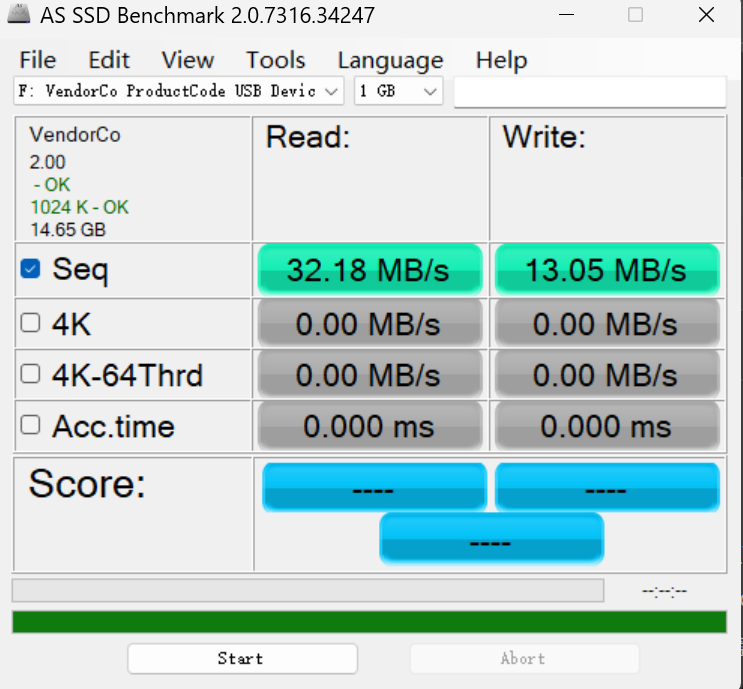The image size is (743, 689).
Task: Minimize the AS SSD Benchmark window
Action: coord(566,15)
